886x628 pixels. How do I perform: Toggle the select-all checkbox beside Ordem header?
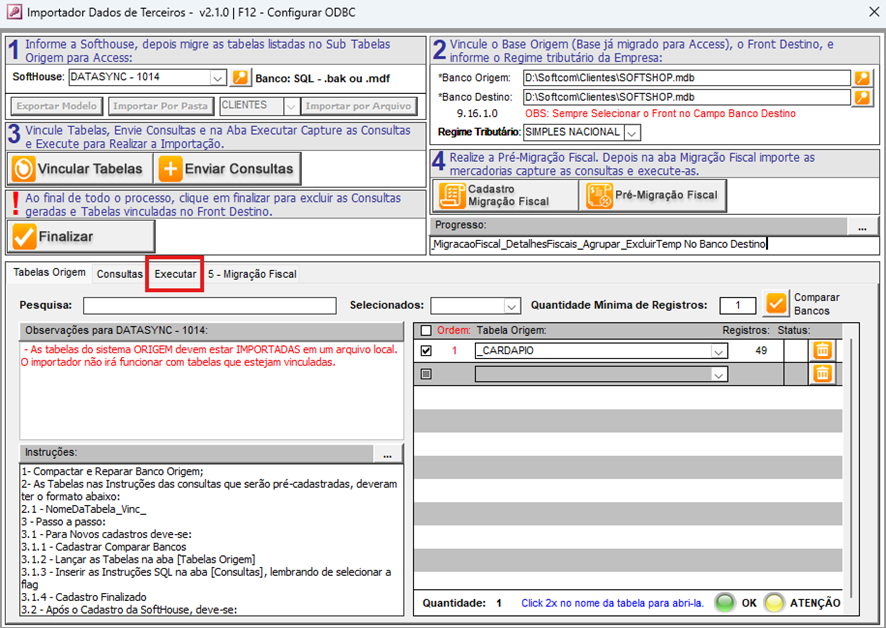tap(427, 331)
